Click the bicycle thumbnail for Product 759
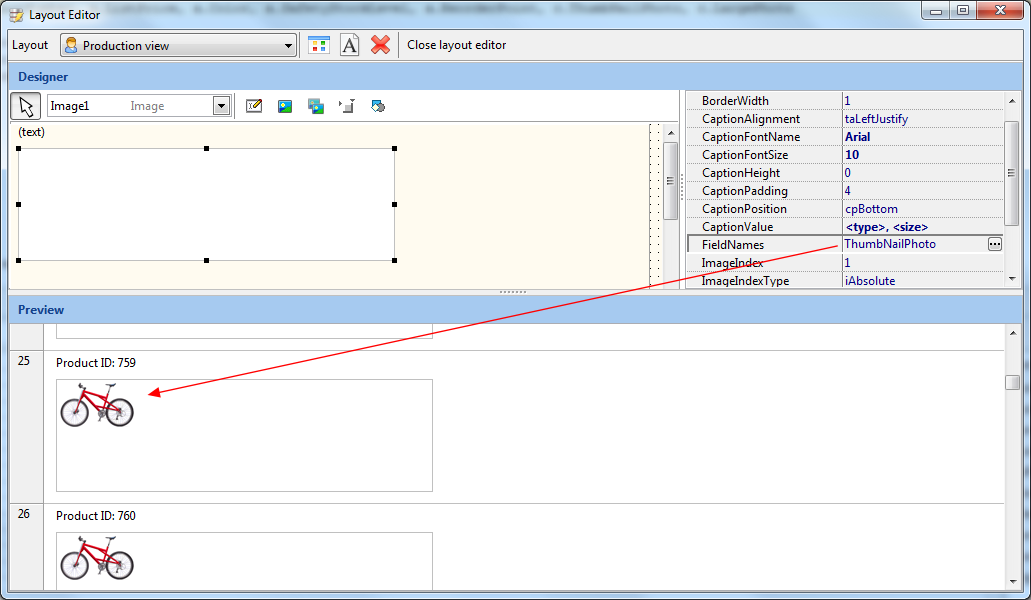This screenshot has height=600, width=1031. click(x=97, y=405)
